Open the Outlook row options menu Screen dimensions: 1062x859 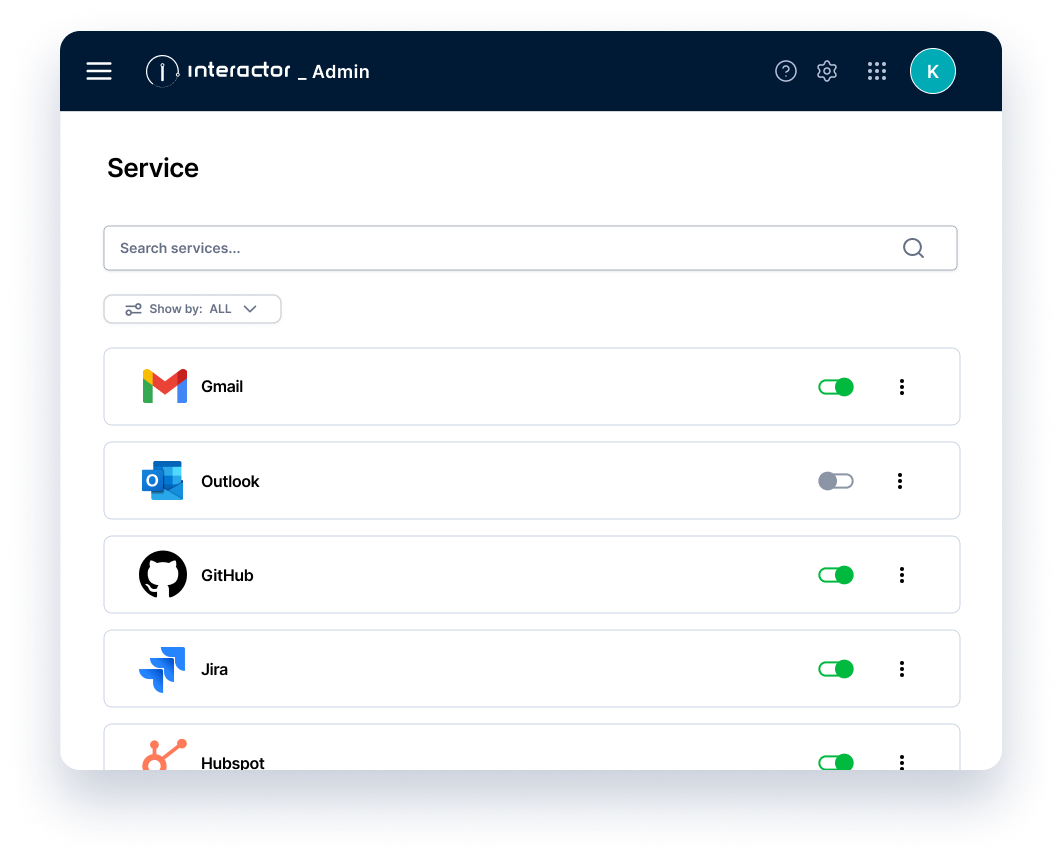(900, 480)
